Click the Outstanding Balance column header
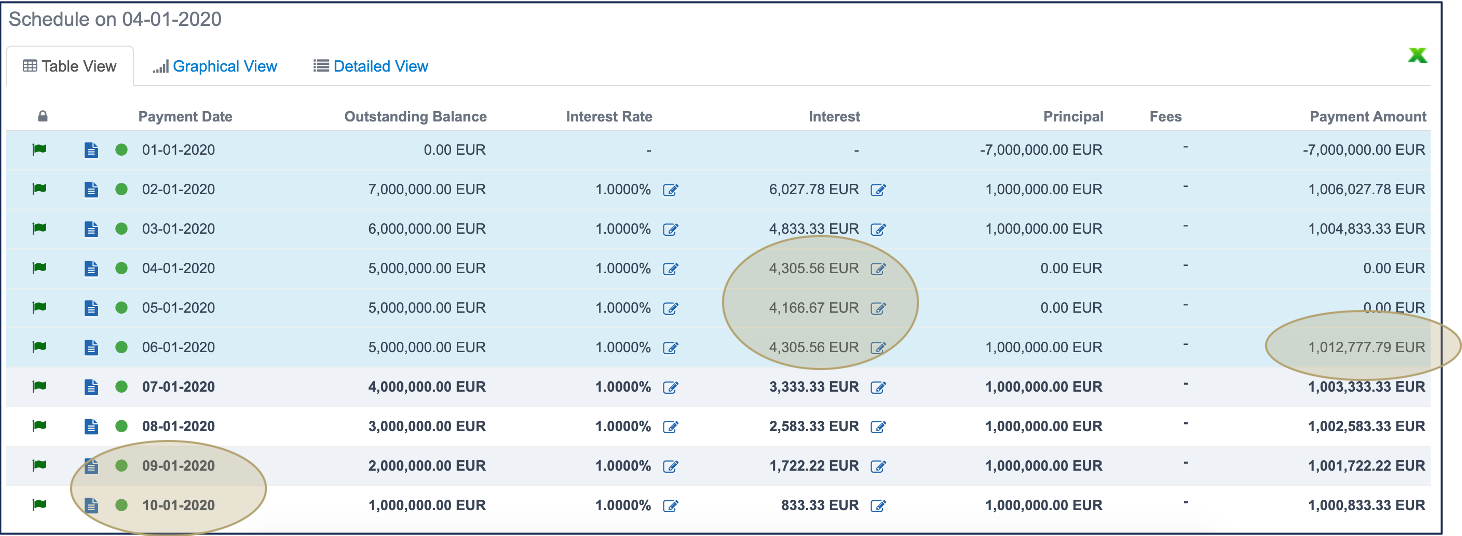 tap(415, 117)
